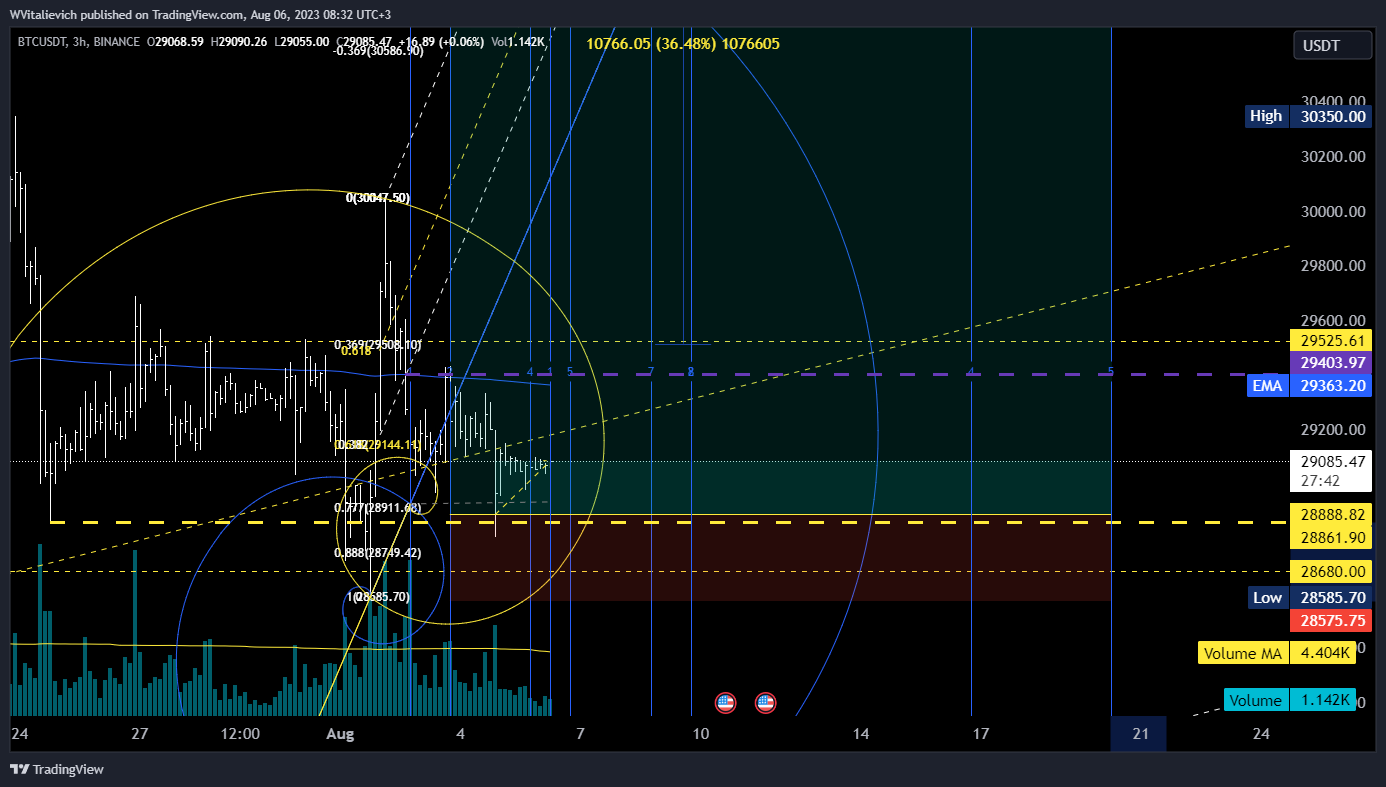This screenshot has width=1386, height=787.
Task: Click the 29800.00 price axis tick
Action: click(x=1334, y=265)
